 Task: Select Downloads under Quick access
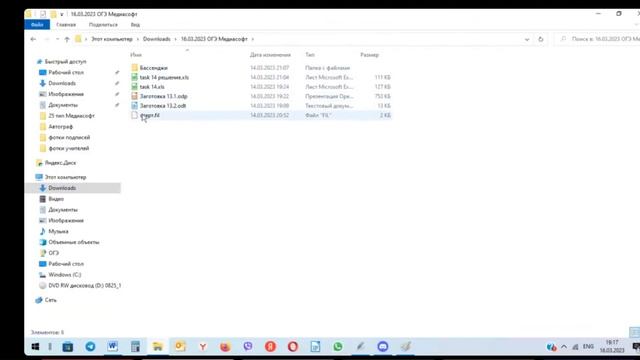(x=62, y=83)
